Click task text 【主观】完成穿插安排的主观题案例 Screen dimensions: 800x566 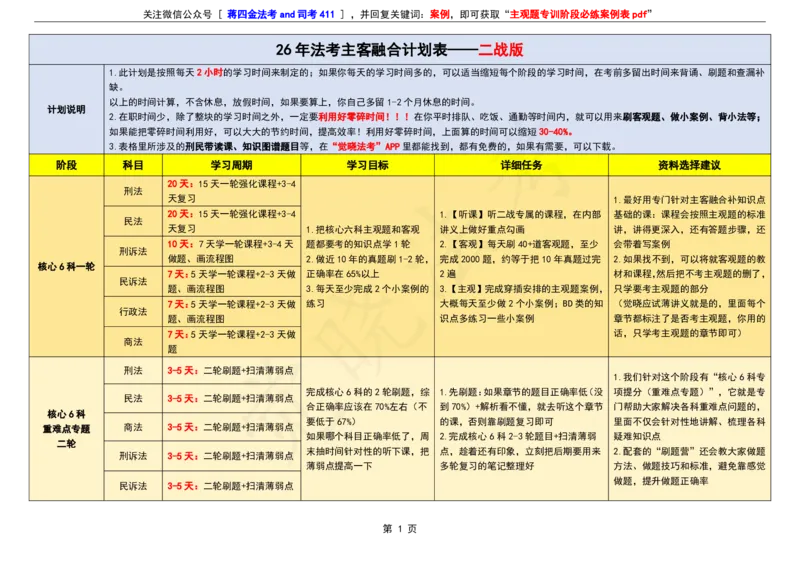(x=523, y=289)
